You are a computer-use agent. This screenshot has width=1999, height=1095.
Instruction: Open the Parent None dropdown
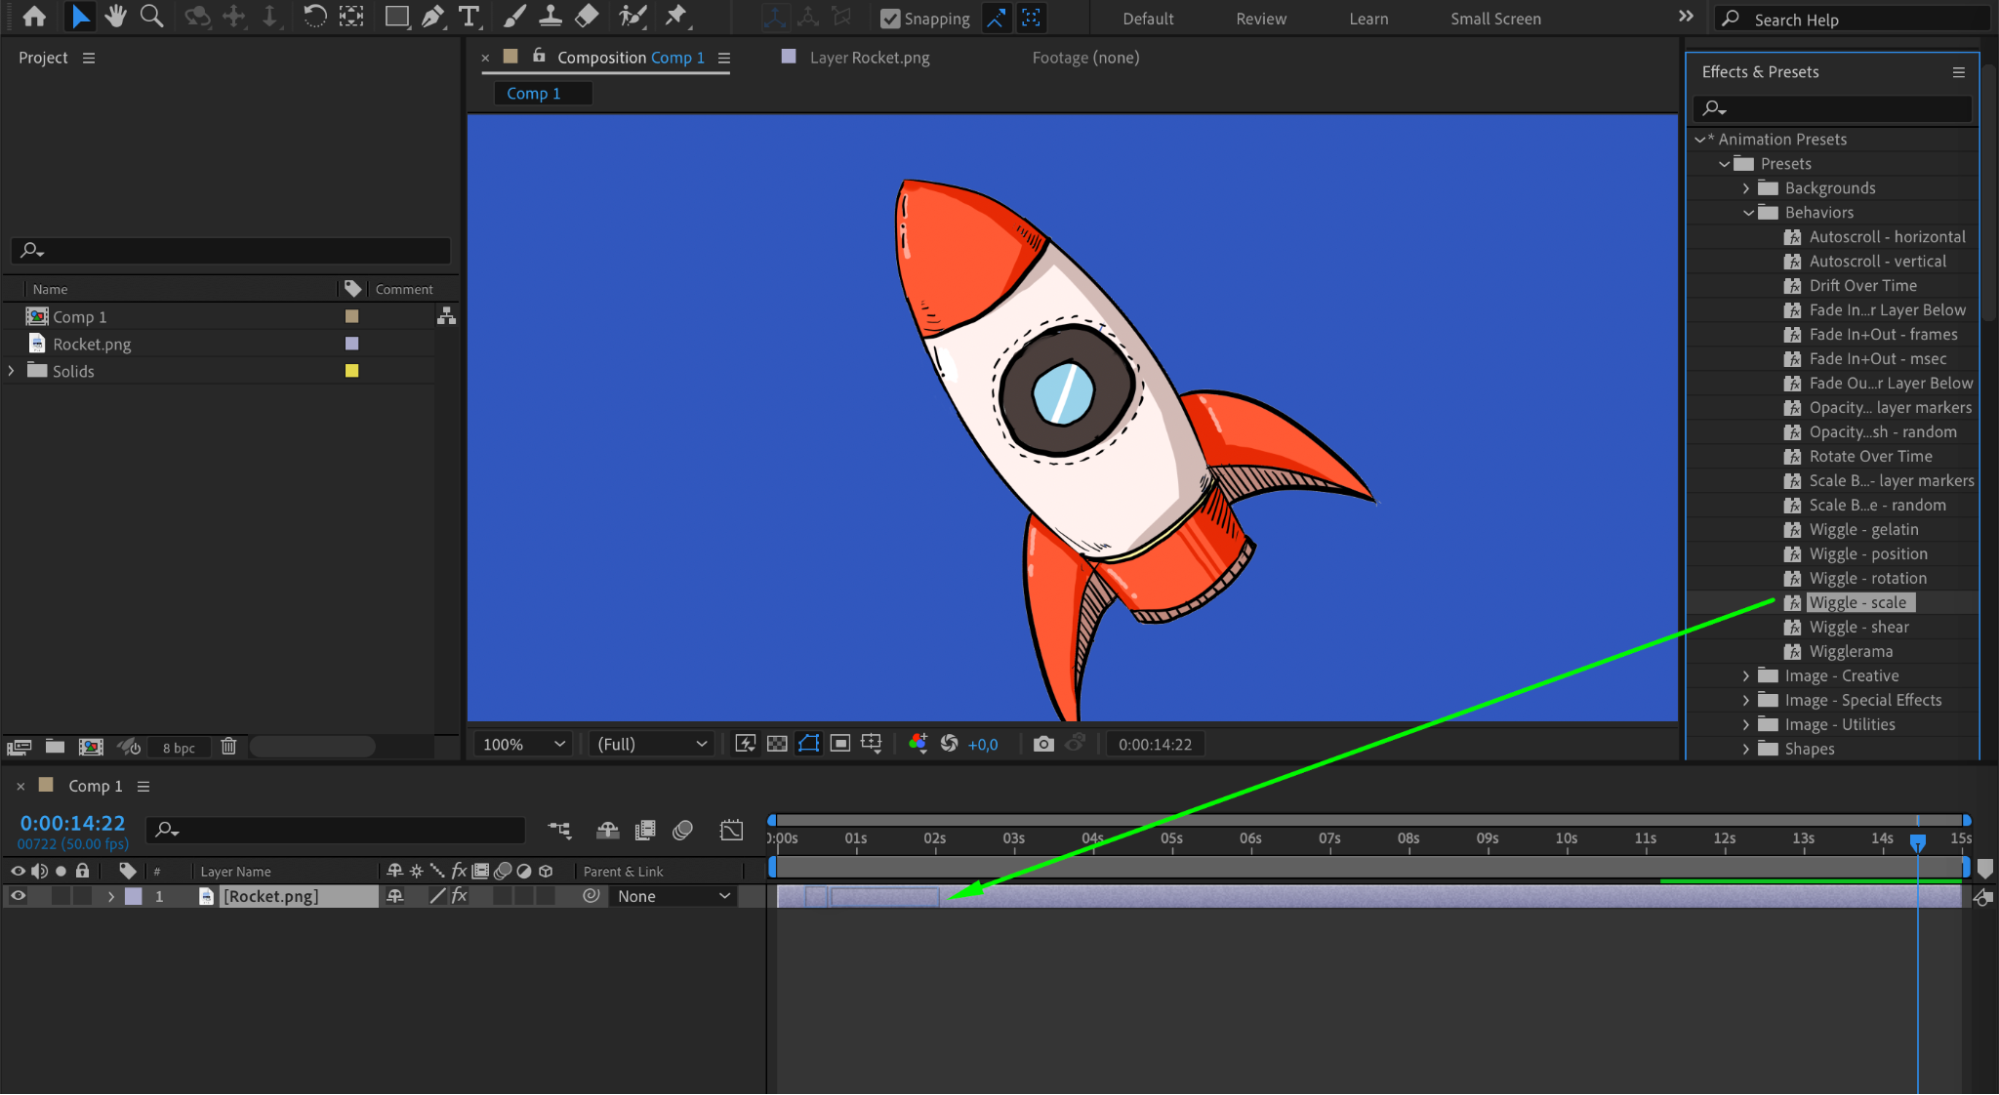click(673, 896)
